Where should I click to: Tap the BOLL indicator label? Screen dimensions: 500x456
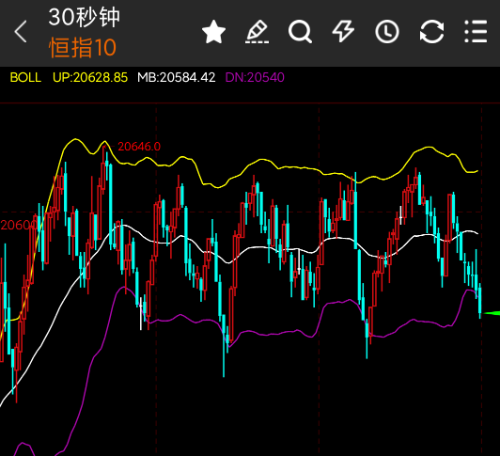(x=25, y=78)
